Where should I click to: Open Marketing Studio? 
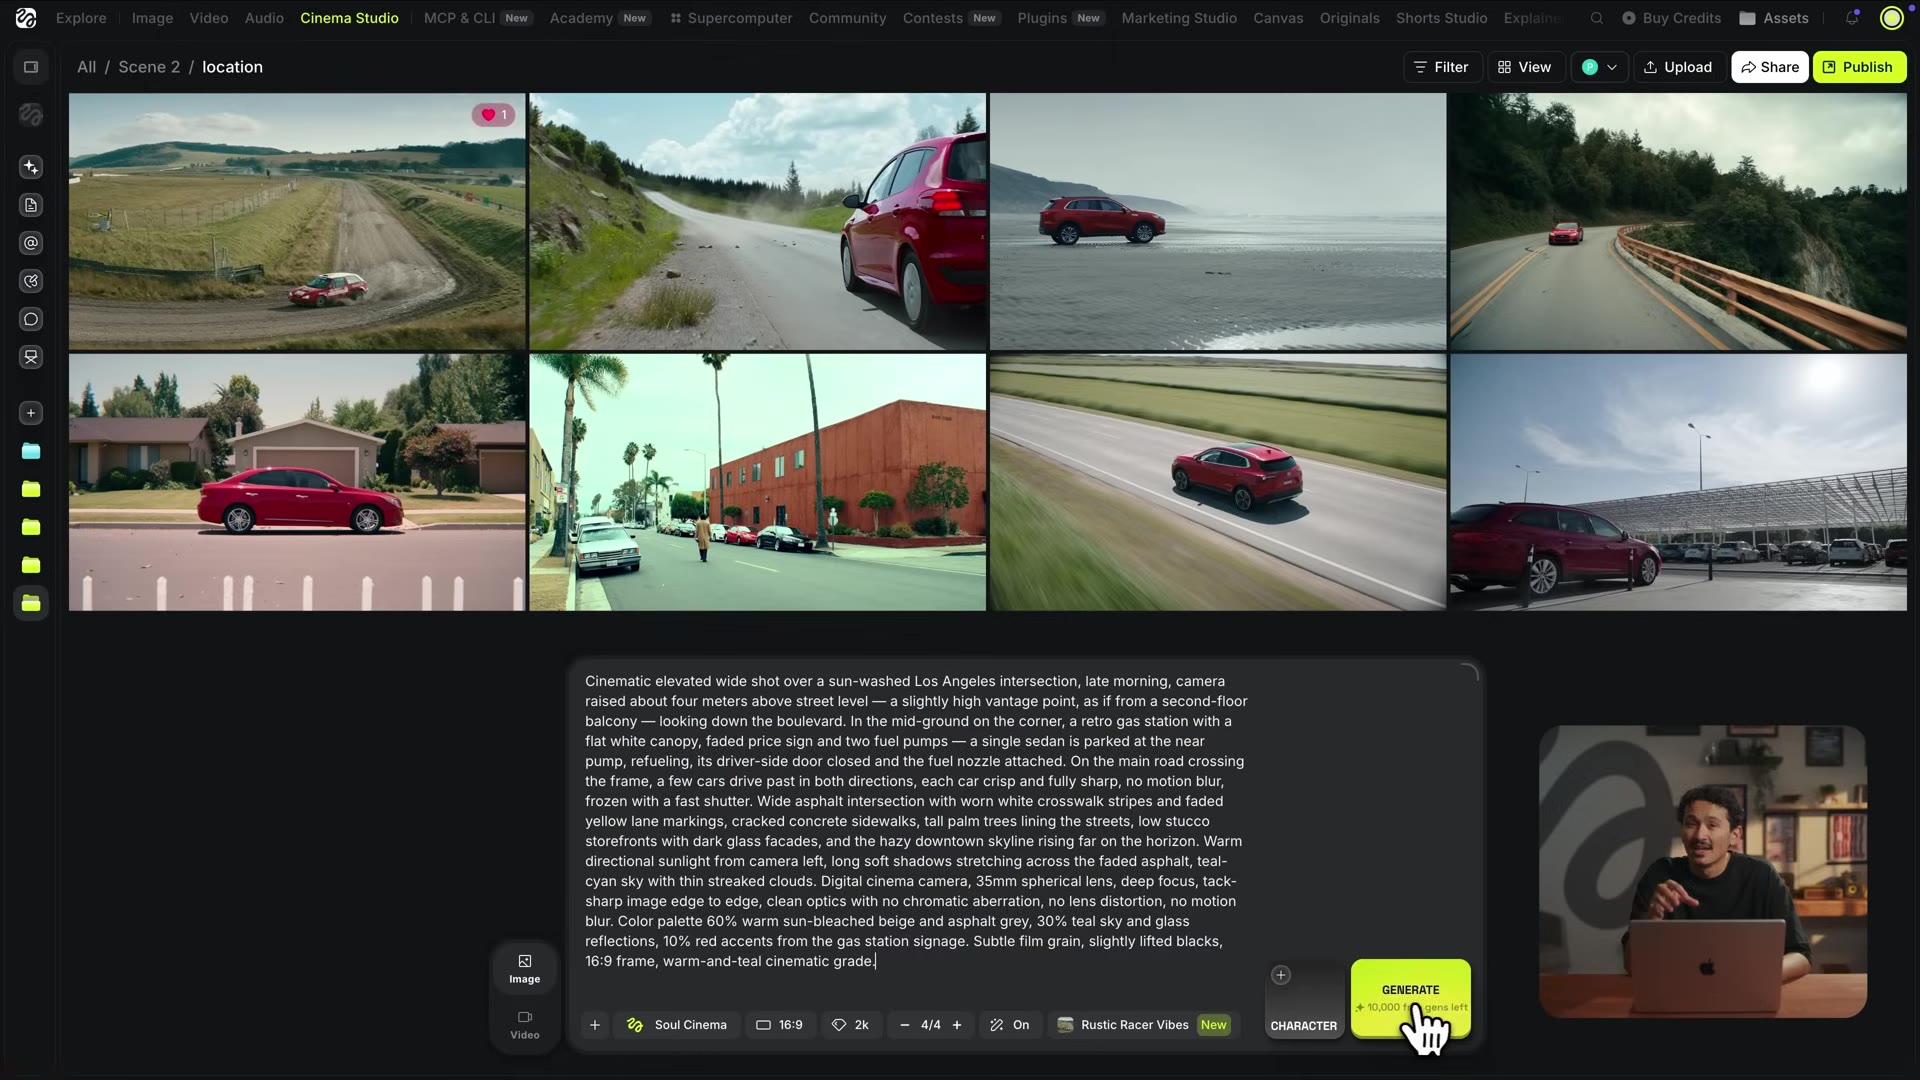pyautogui.click(x=1179, y=18)
